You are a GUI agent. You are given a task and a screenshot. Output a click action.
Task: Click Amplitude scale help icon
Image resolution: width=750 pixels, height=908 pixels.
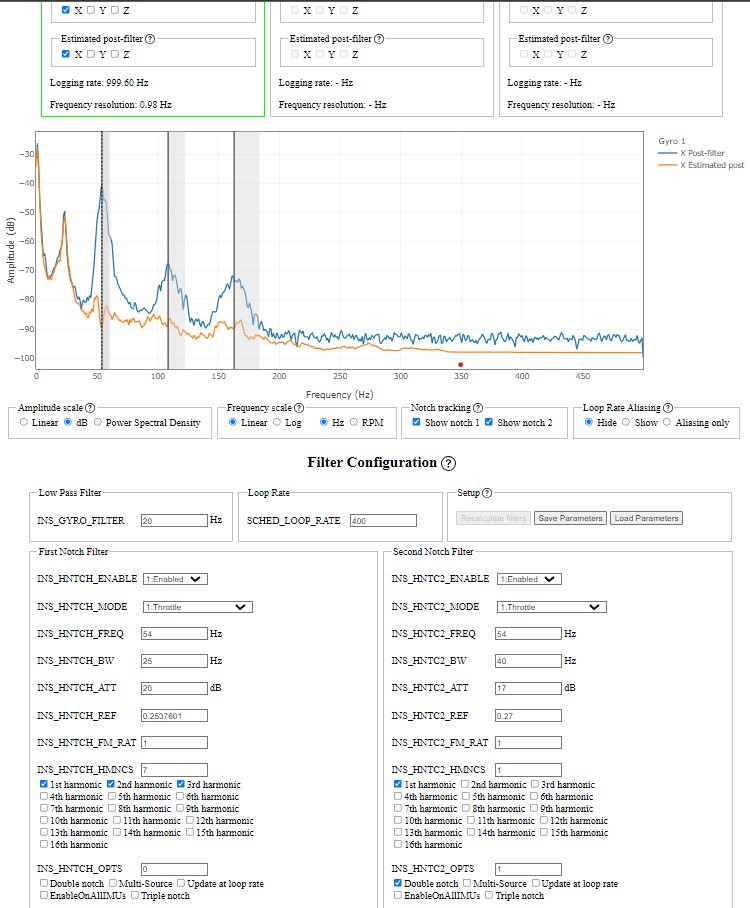[90, 408]
